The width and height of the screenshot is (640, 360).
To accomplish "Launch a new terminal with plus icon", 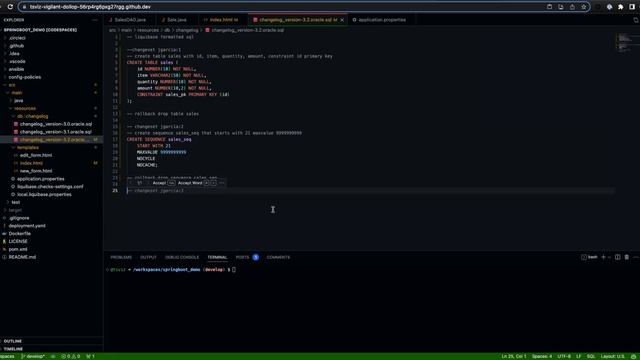I will (x=603, y=257).
